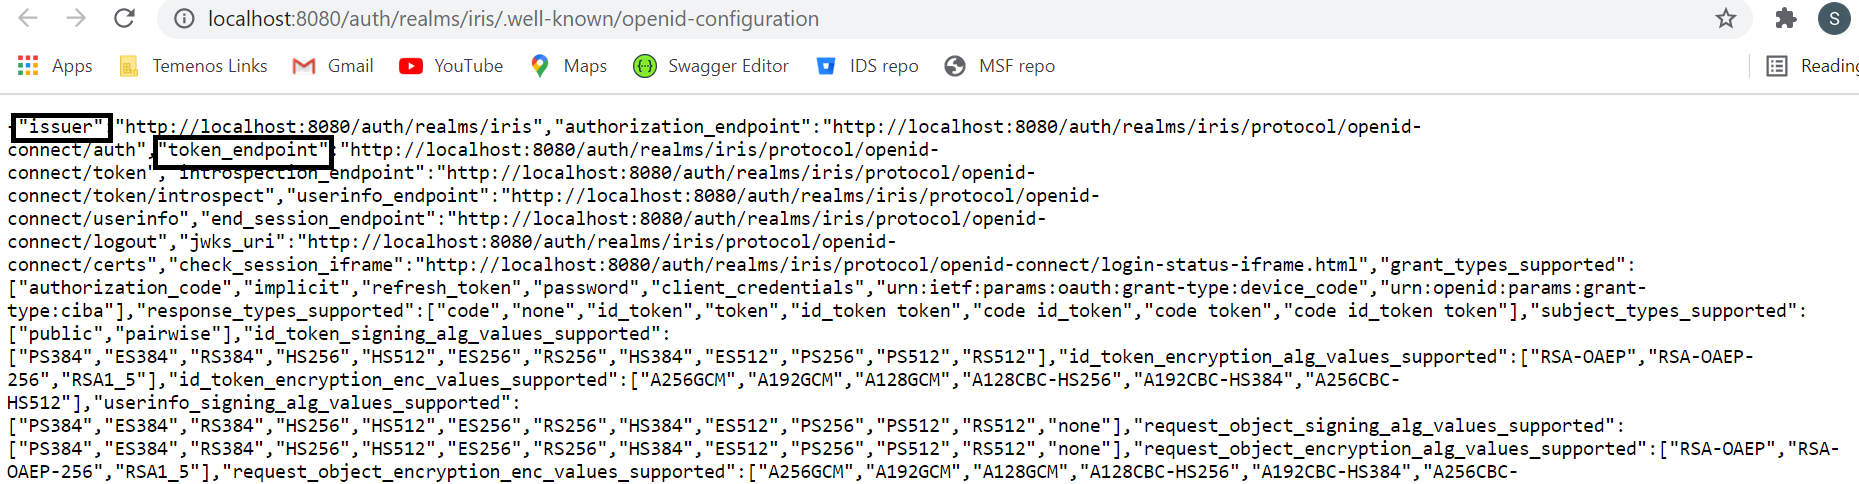This screenshot has width=1859, height=484.
Task: Open the IDS repo bookmark
Action: click(867, 66)
